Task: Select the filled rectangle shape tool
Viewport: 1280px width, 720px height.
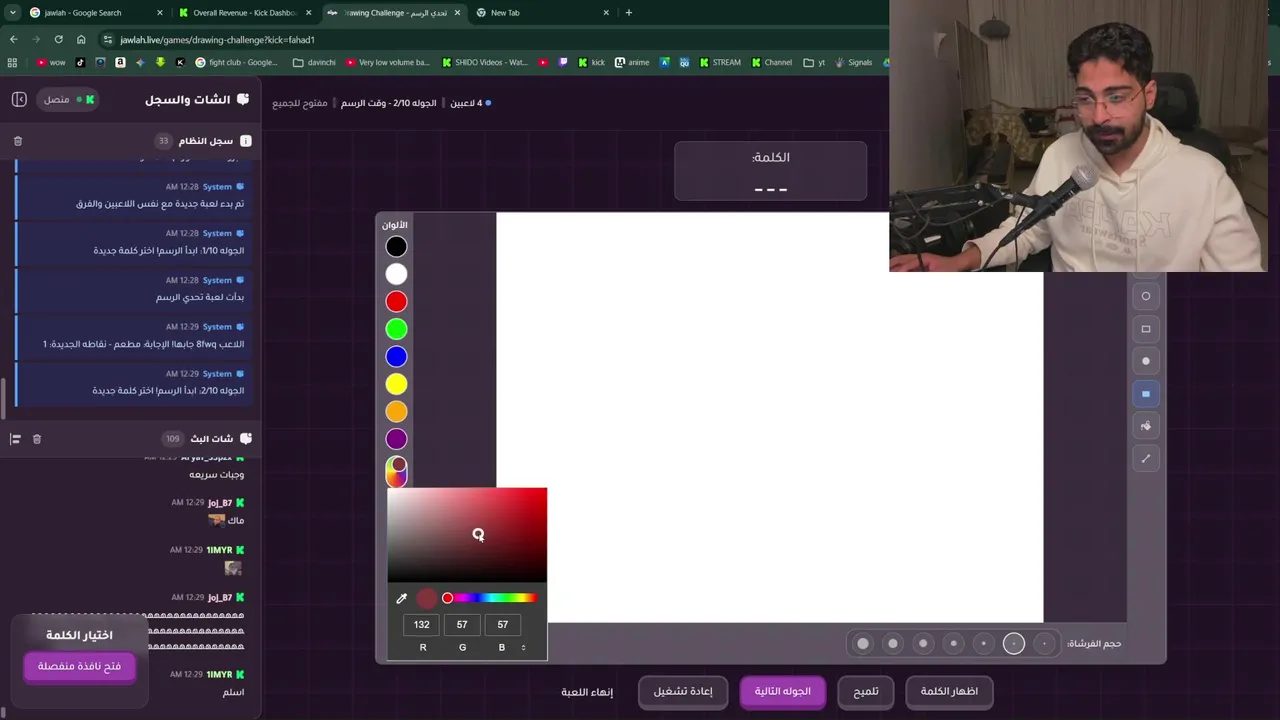Action: [x=1146, y=394]
